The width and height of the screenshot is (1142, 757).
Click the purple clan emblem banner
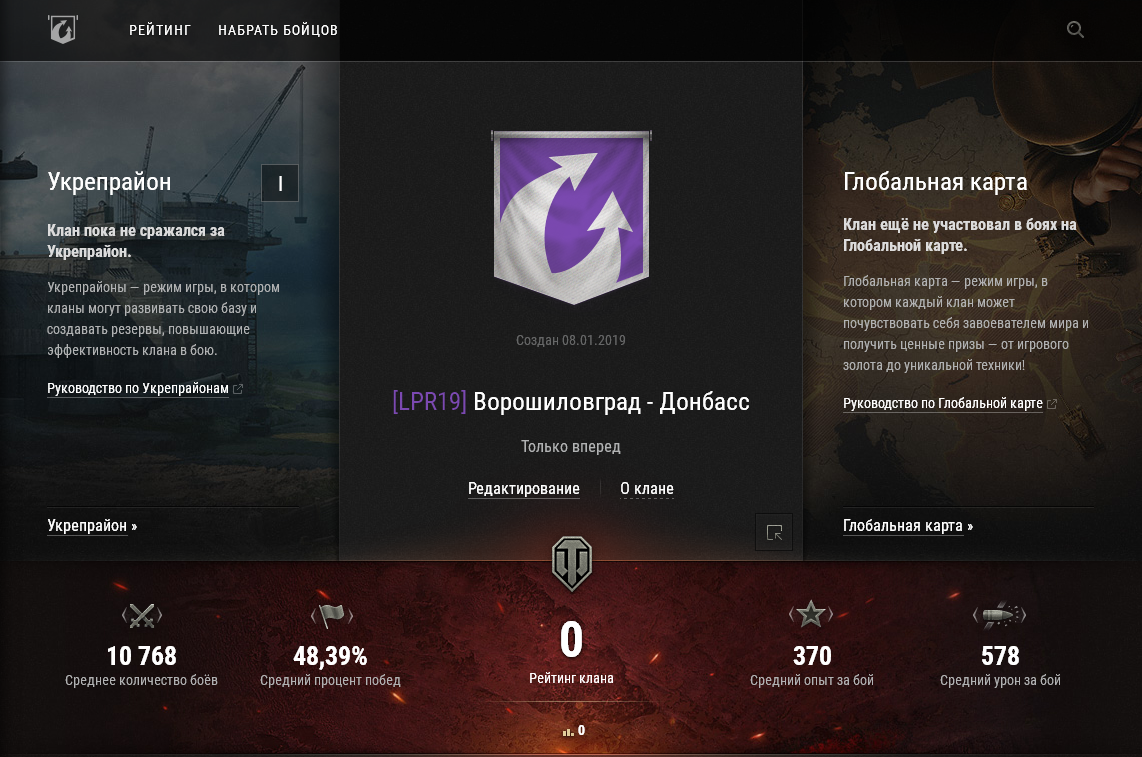572,217
